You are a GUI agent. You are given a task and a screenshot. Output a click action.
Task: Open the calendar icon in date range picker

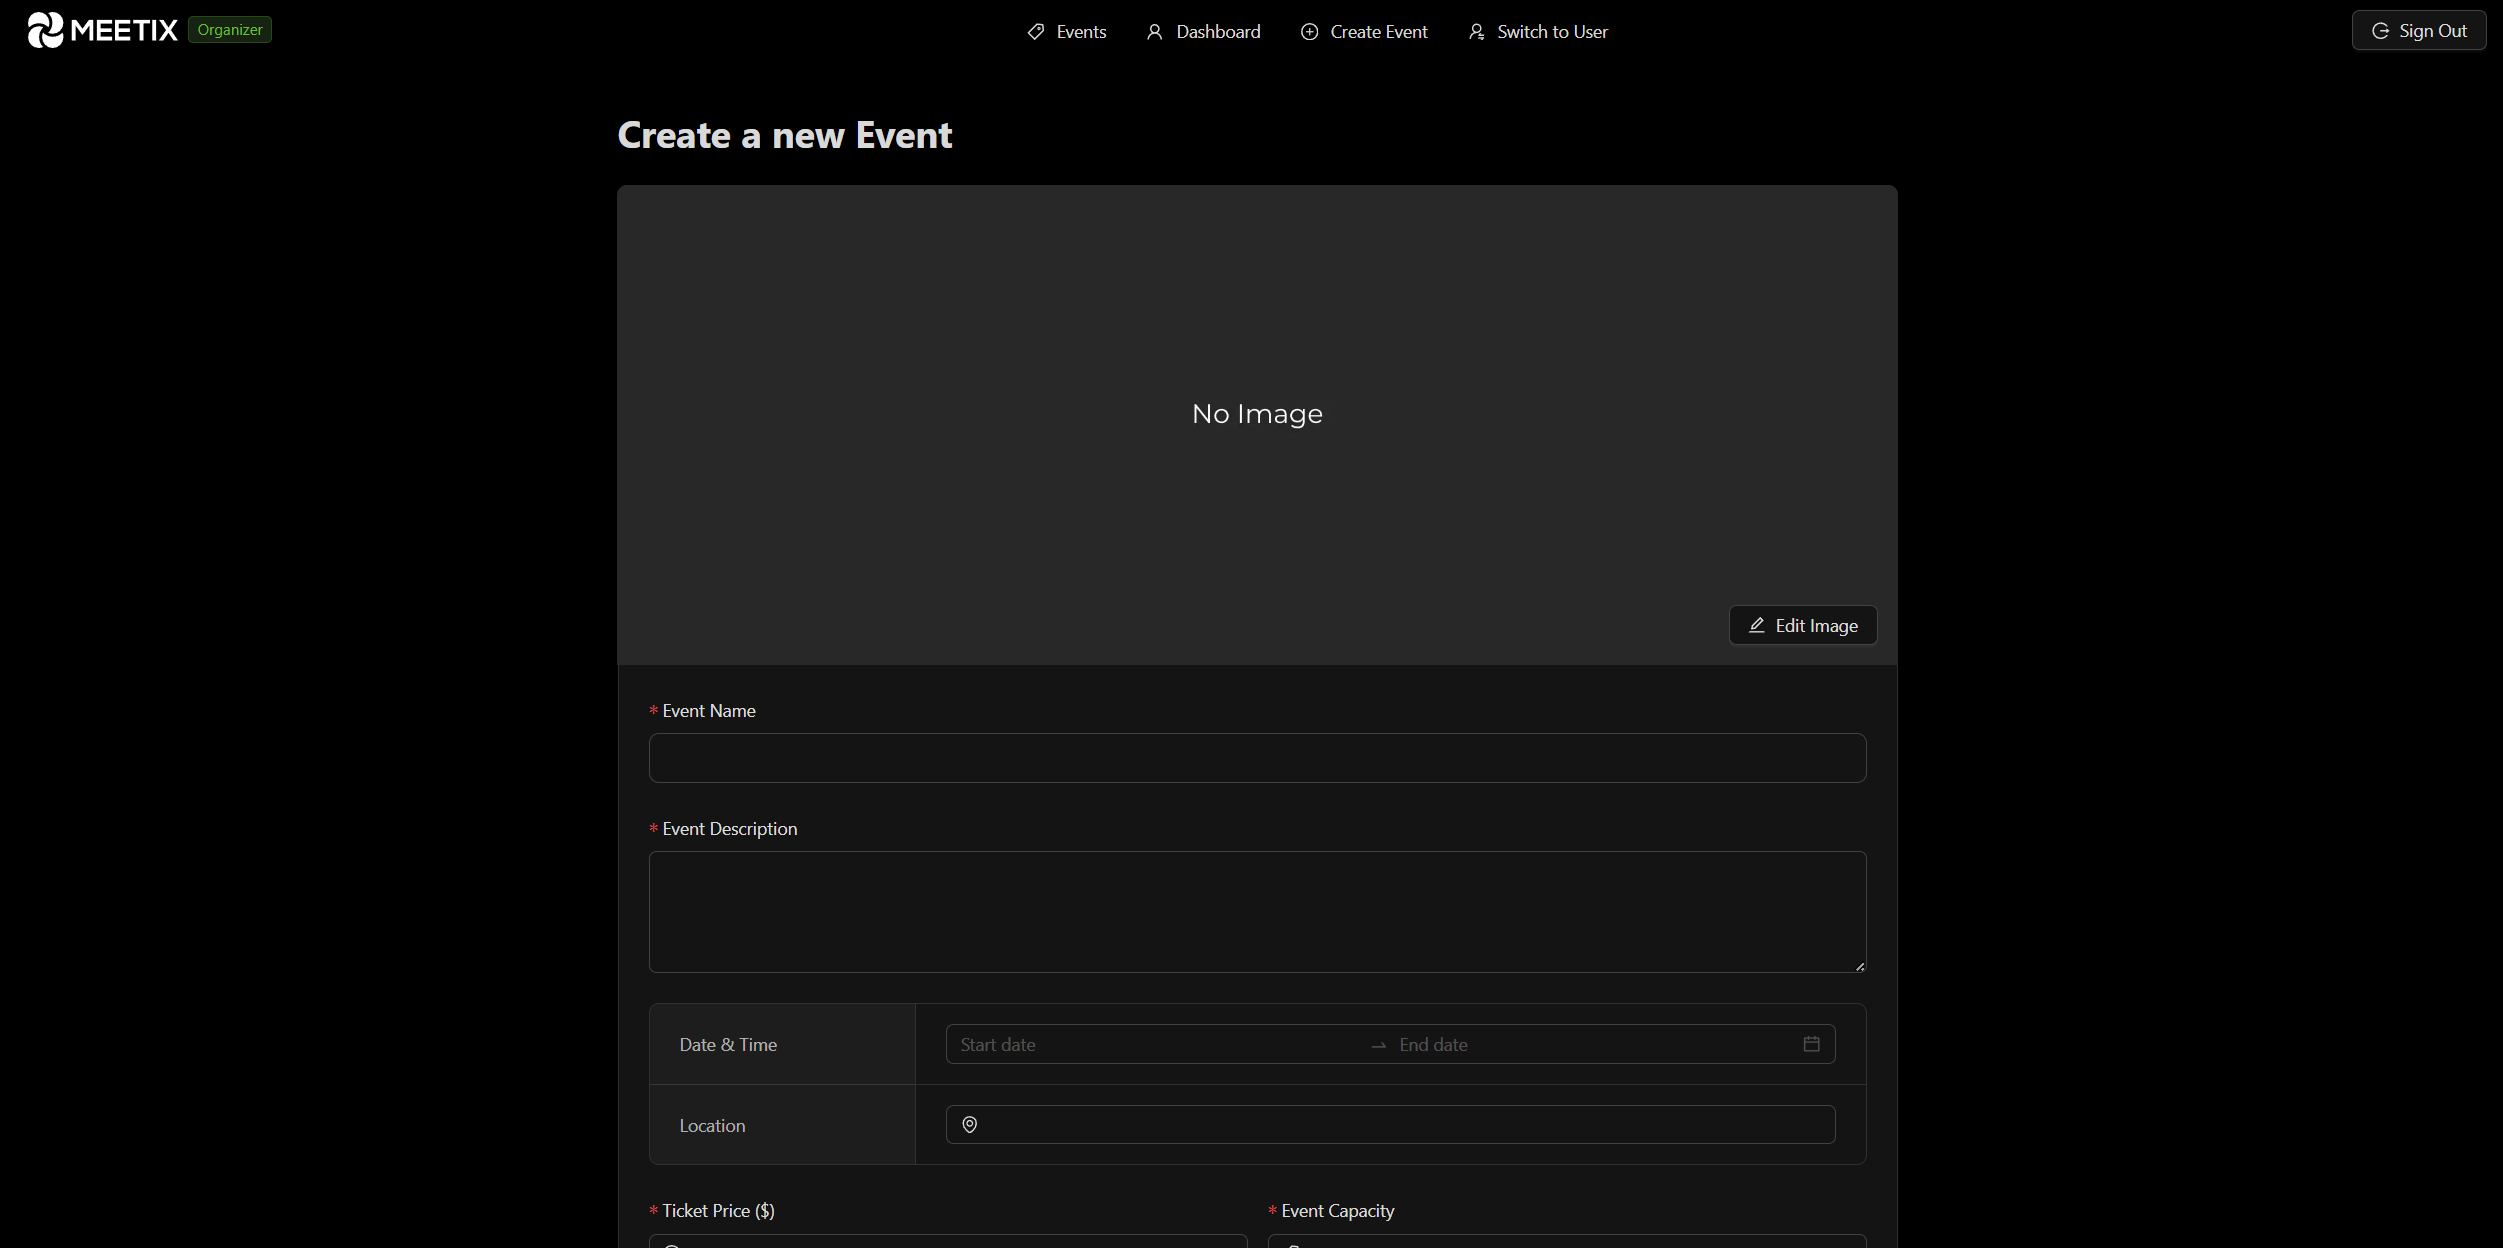1811,1044
